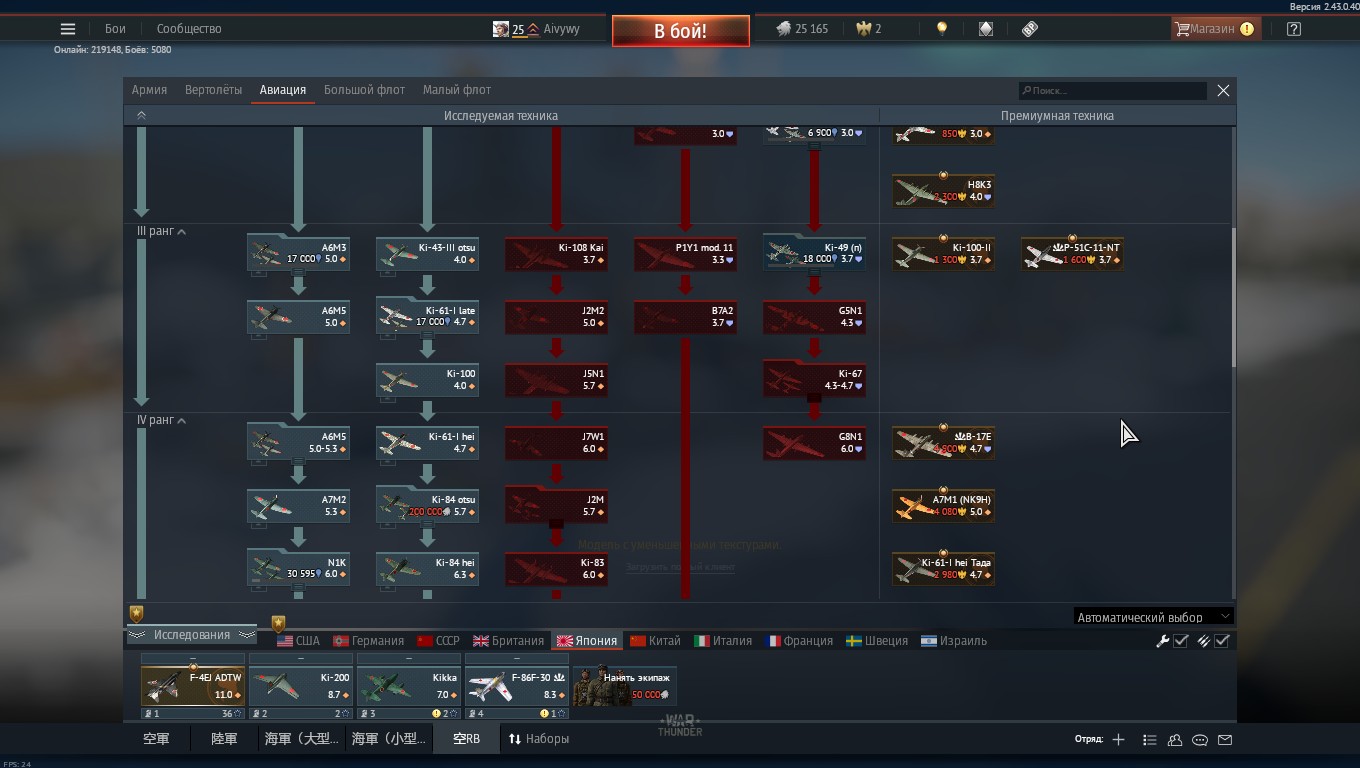The width and height of the screenshot is (1360, 768).
Task: Select the G8N1 bomber card
Action: (814, 442)
